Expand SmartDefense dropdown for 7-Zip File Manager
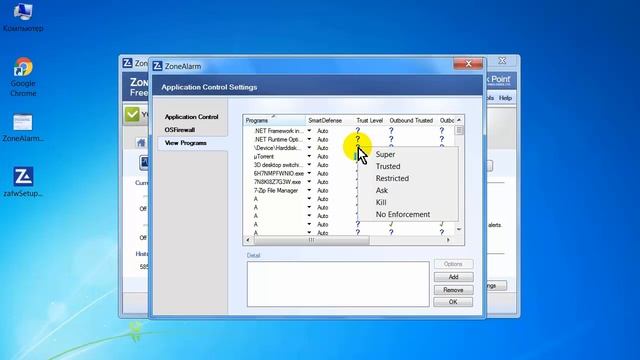Screen dimensions: 640x360 pyautogui.click(x=309, y=190)
